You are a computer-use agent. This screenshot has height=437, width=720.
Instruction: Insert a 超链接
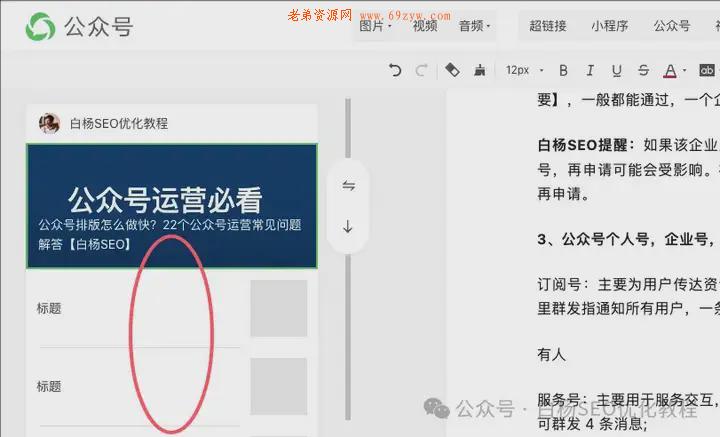548,26
